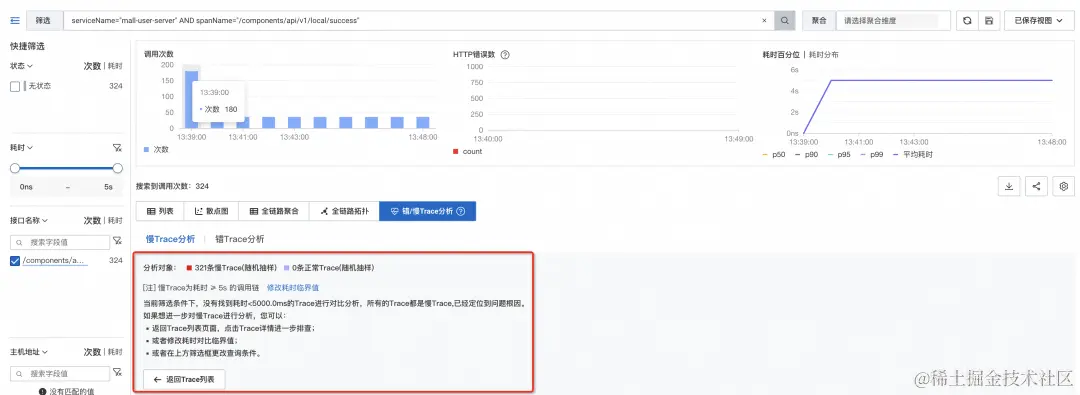The image size is (1080, 395).
Task: Toggle the p50 legend item
Action: click(x=774, y=154)
